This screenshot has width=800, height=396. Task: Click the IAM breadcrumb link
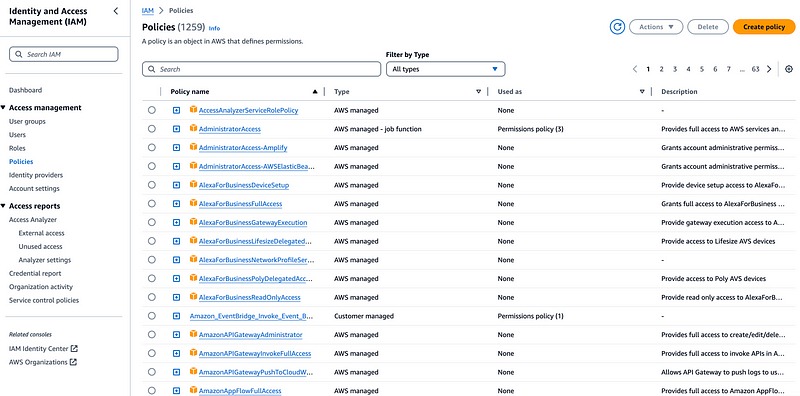(x=147, y=10)
